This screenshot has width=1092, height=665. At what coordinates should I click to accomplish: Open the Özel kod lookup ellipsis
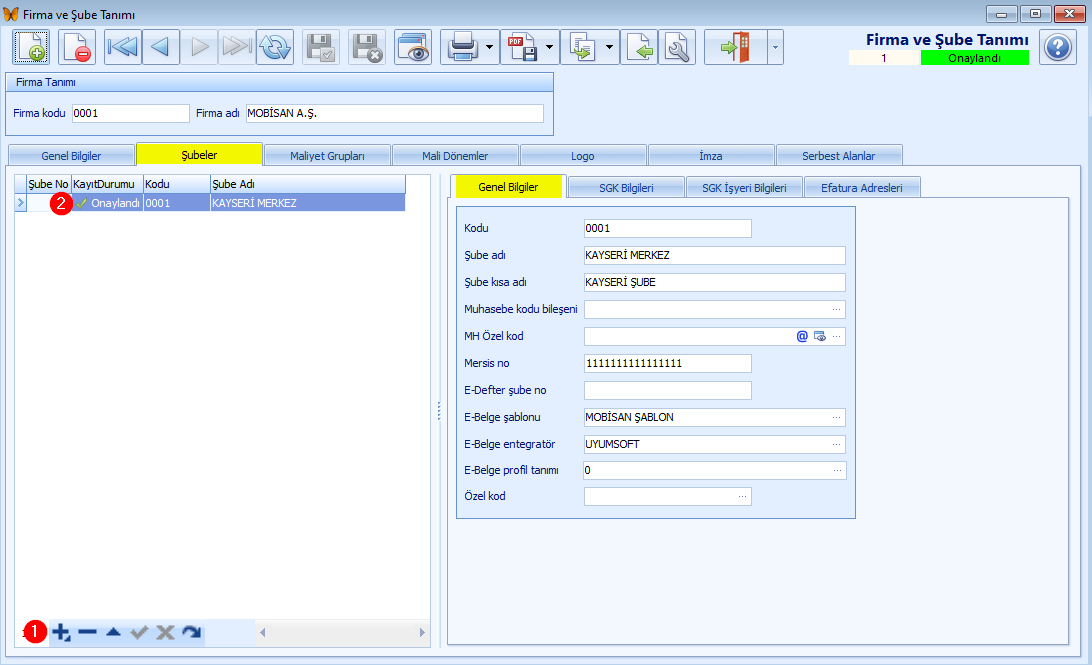tap(742, 496)
